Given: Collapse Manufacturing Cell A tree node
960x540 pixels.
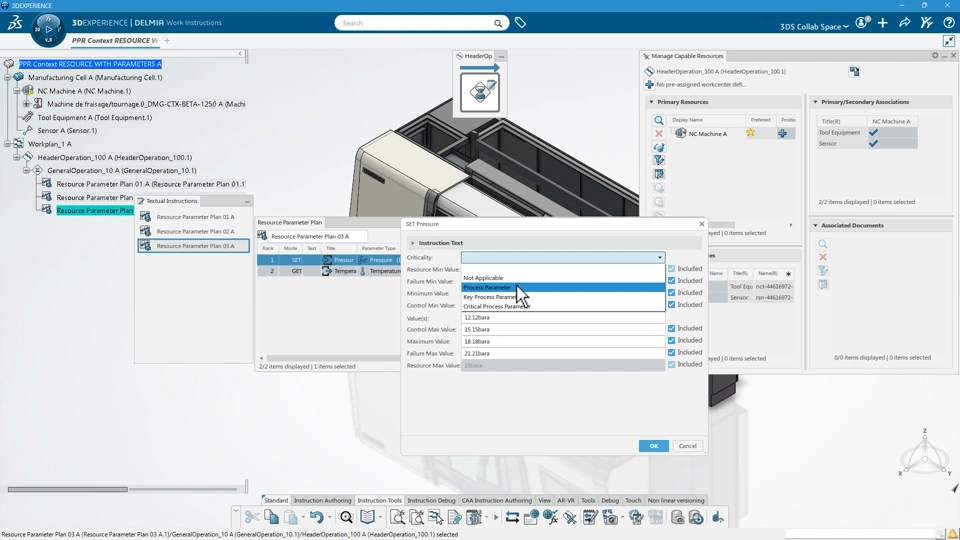Looking at the screenshot, I should coord(7,77).
